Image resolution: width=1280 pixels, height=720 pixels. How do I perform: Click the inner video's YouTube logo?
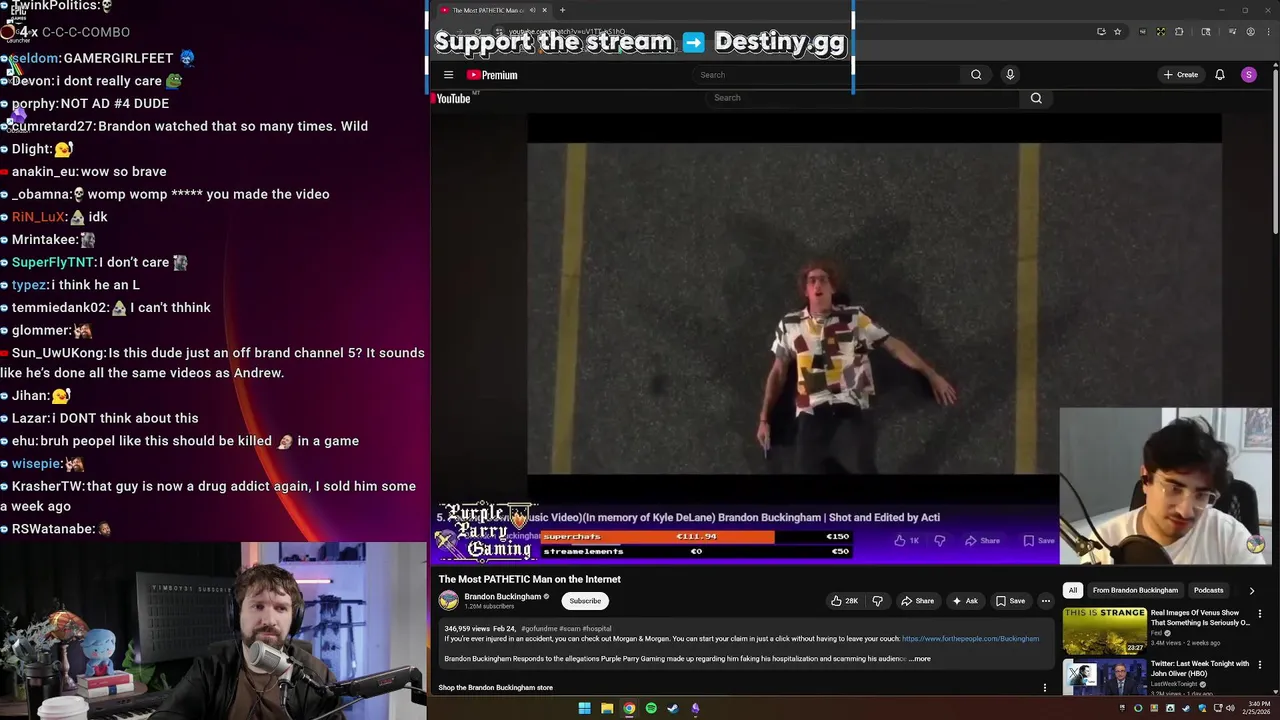[x=451, y=98]
